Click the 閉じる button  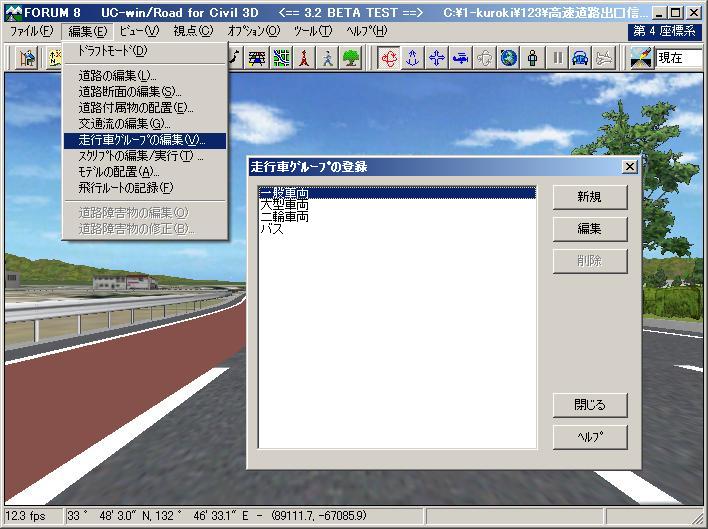(x=590, y=404)
